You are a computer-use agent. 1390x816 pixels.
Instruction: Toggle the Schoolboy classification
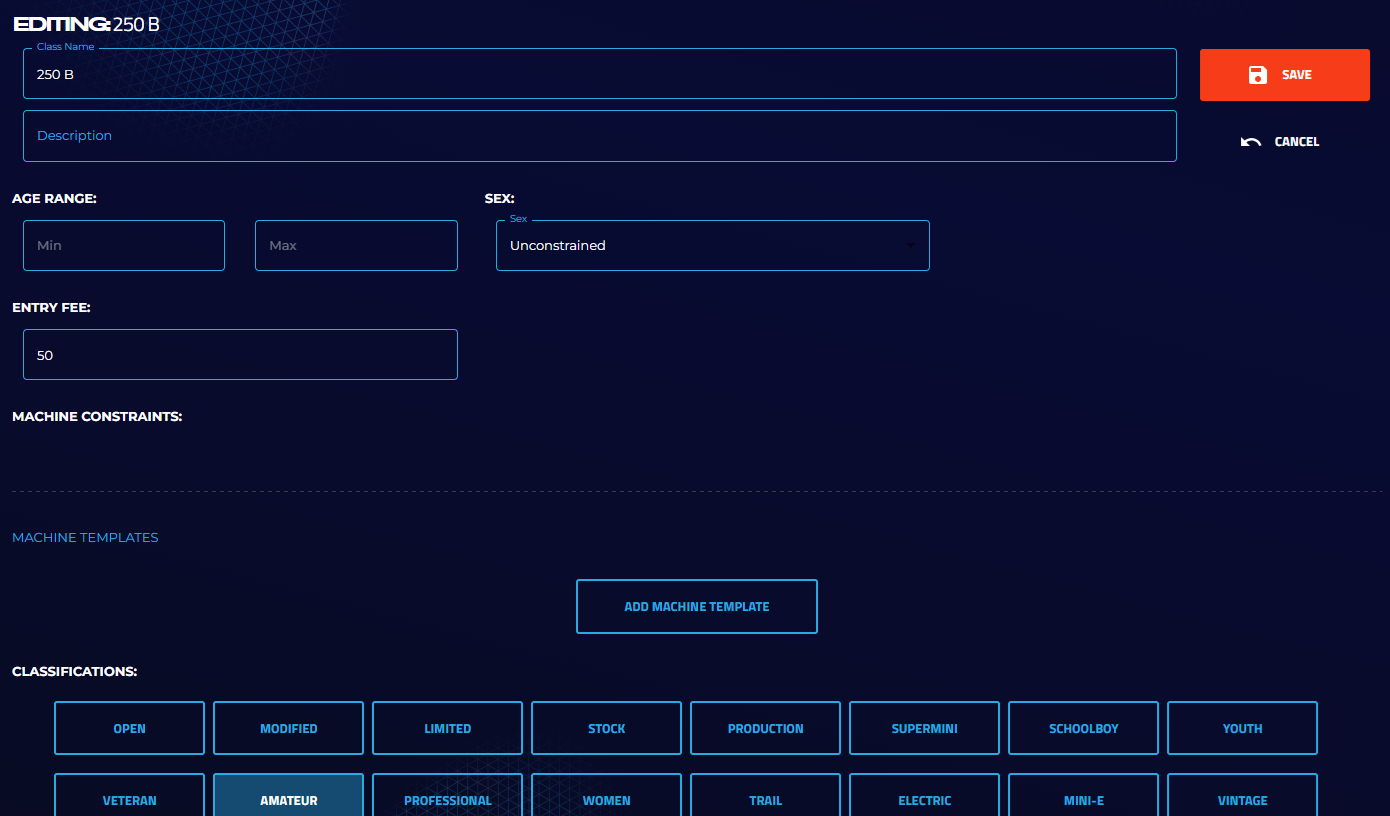click(x=1083, y=728)
